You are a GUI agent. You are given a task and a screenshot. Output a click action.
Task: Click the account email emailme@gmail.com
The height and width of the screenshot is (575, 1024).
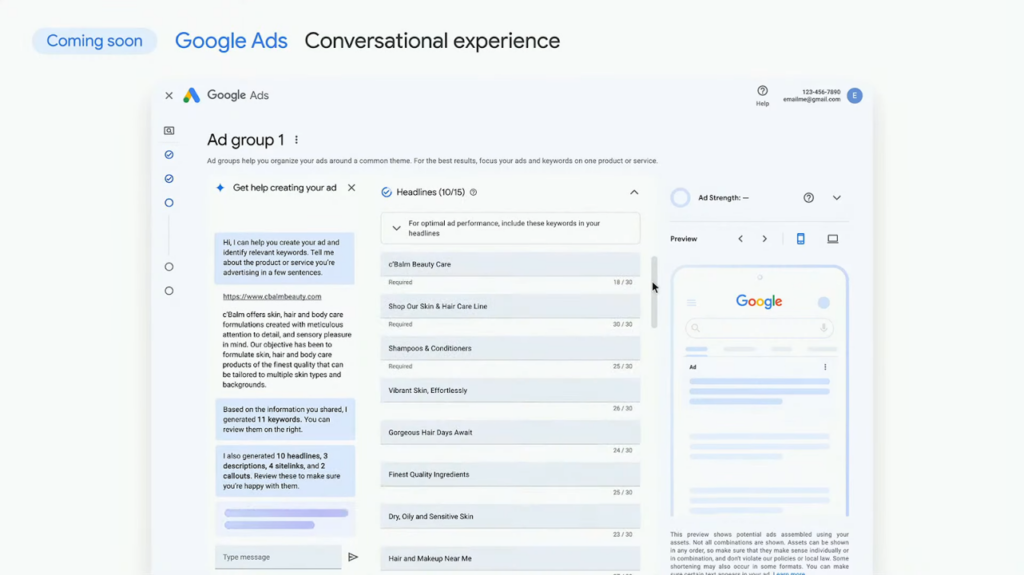812,99
